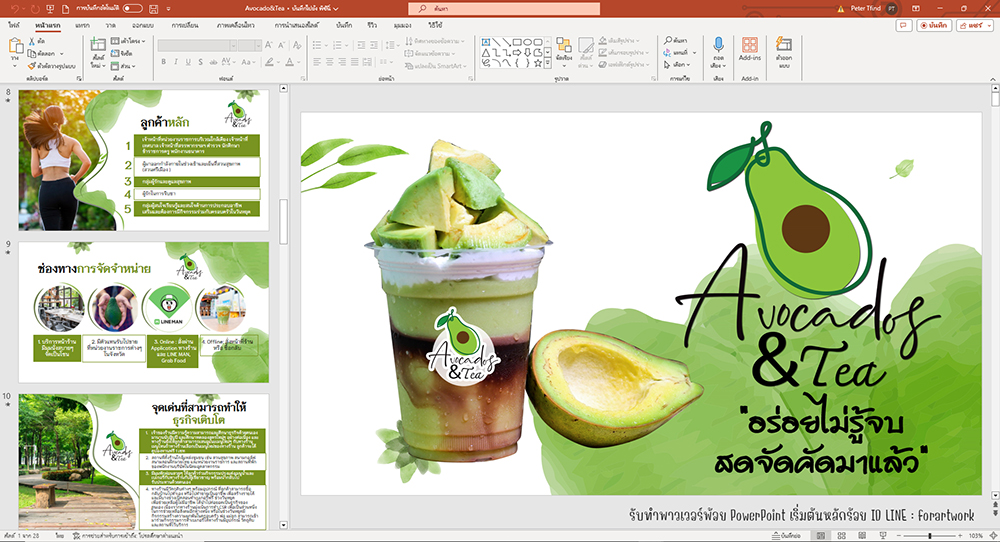Click the Paste clipboard icon
The height and width of the screenshot is (542, 1000).
click(x=15, y=46)
